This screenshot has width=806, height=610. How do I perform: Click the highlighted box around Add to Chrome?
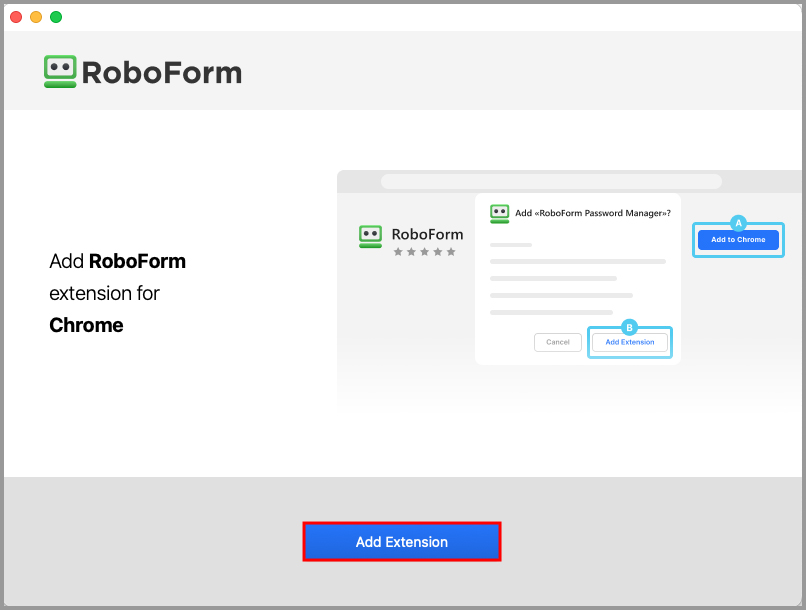tap(738, 240)
